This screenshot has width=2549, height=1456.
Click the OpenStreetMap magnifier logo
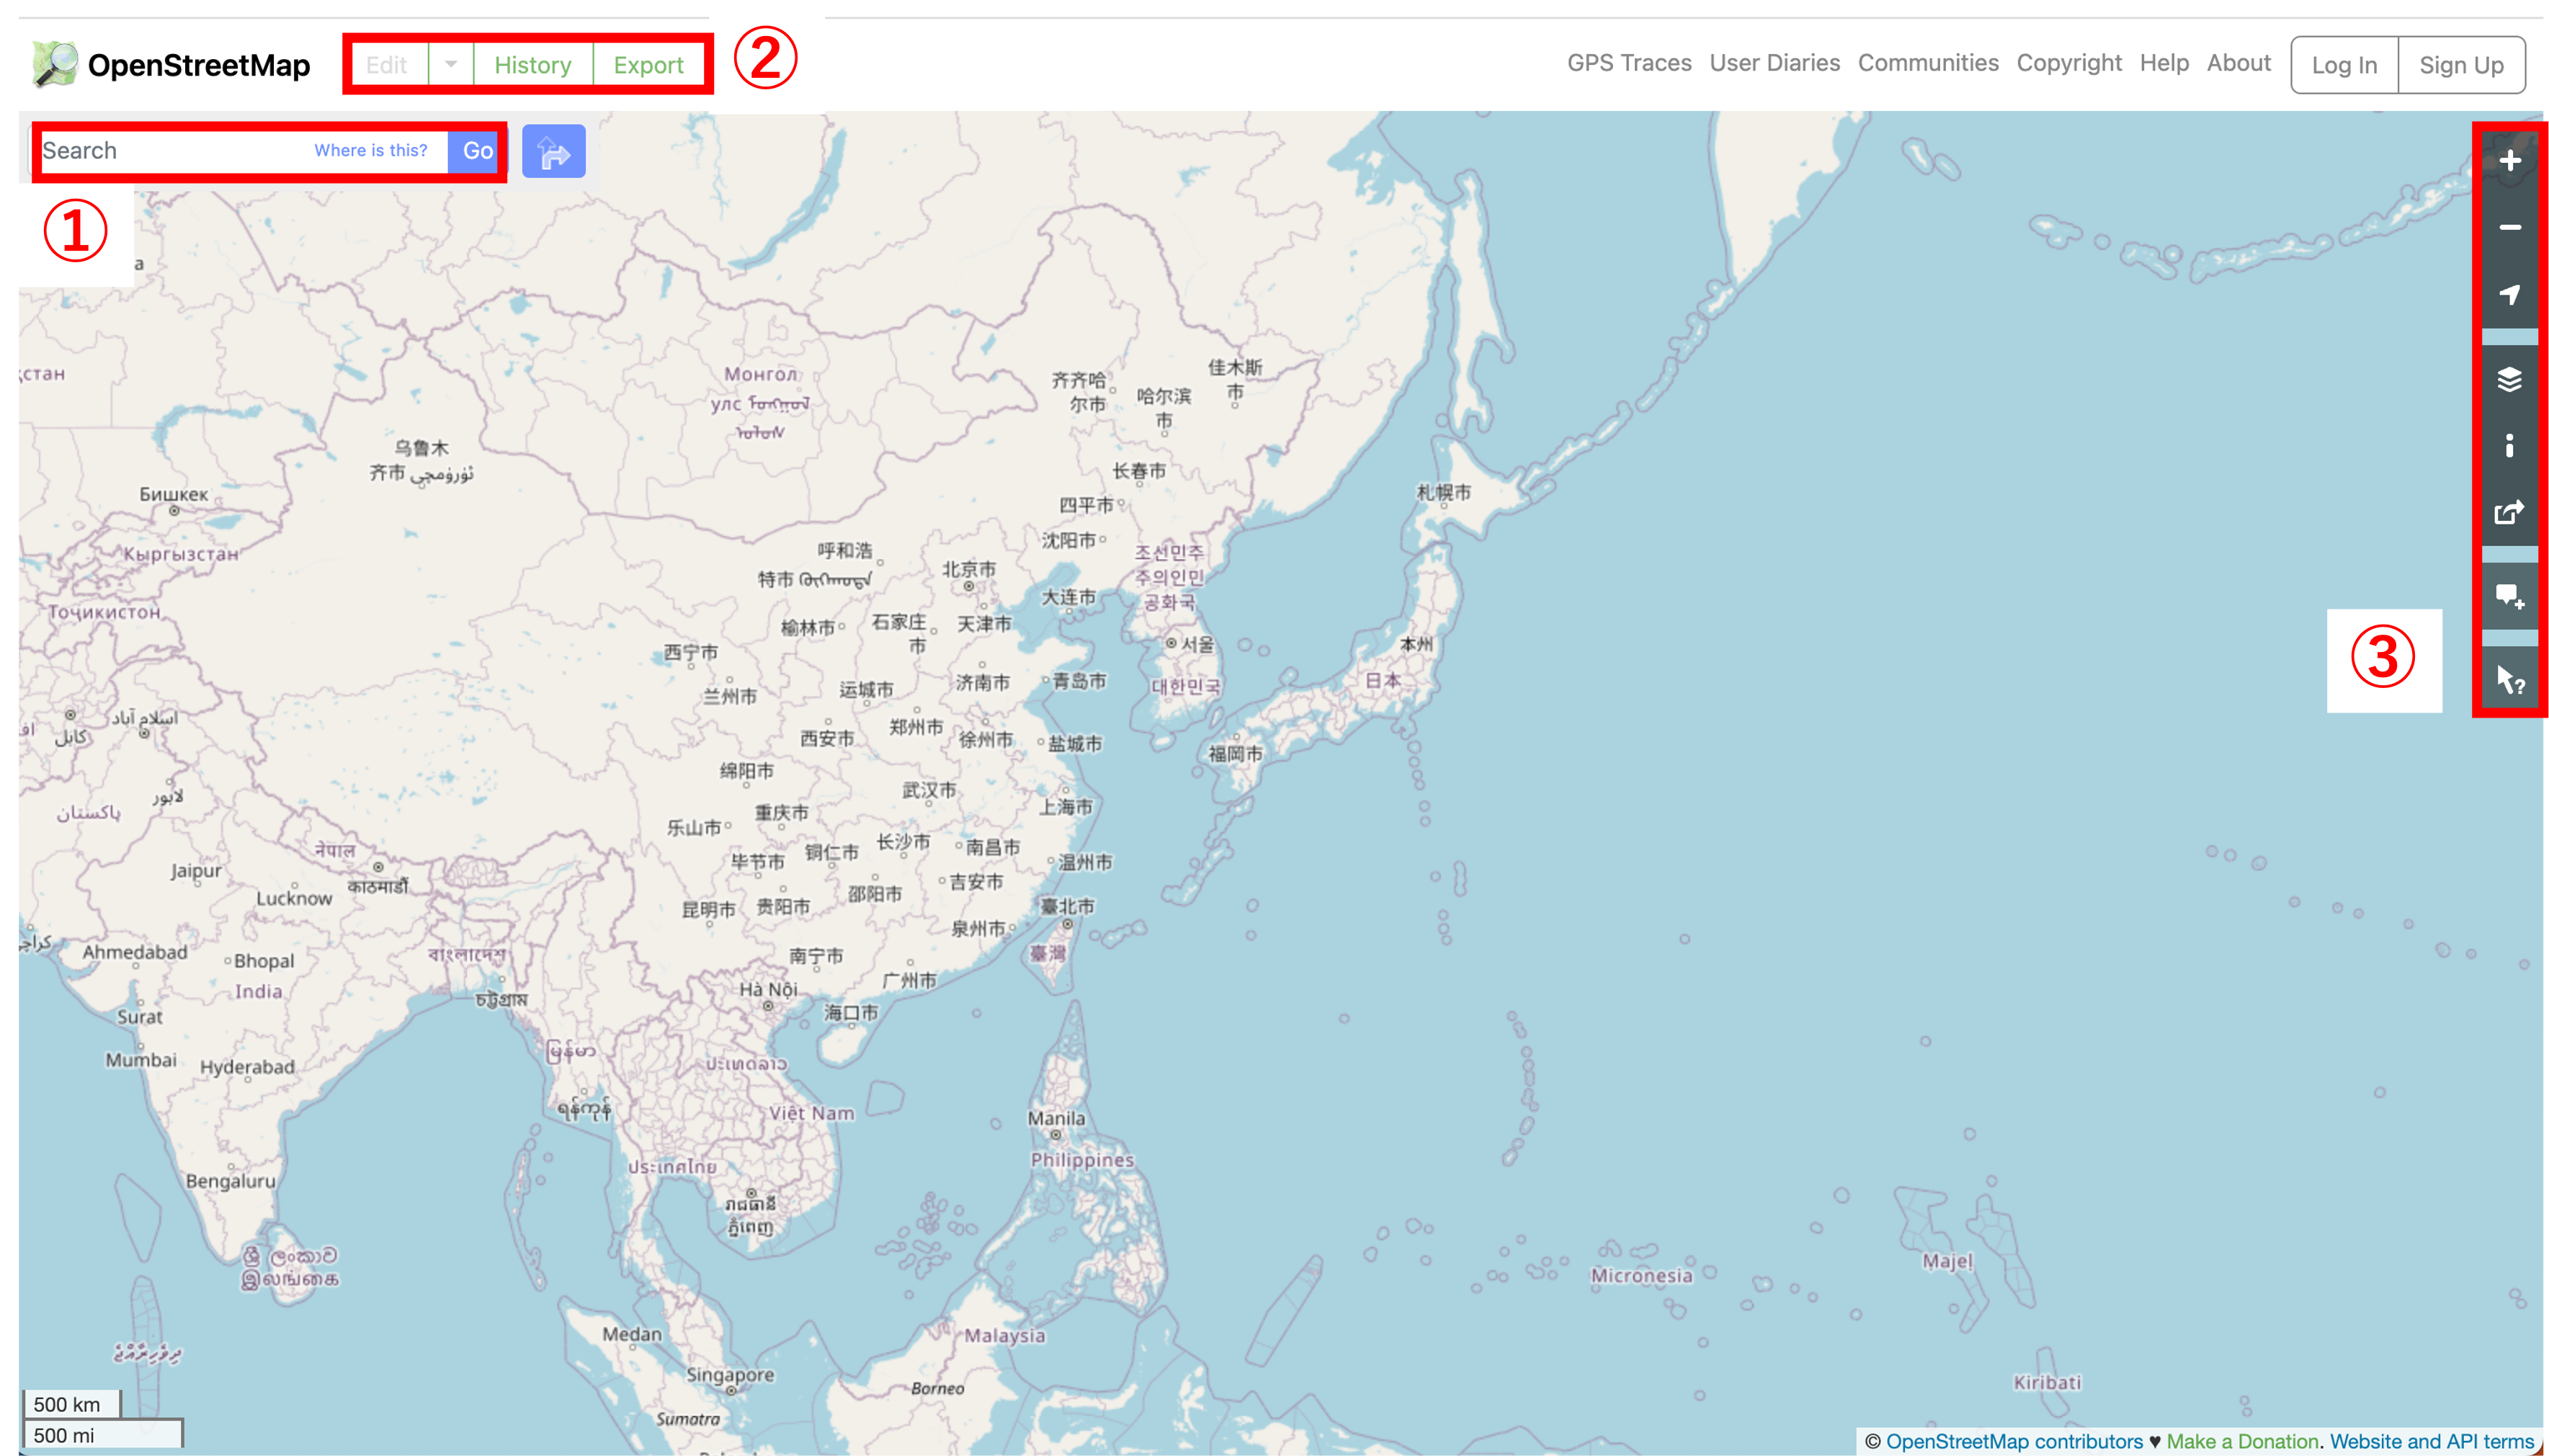[55, 65]
